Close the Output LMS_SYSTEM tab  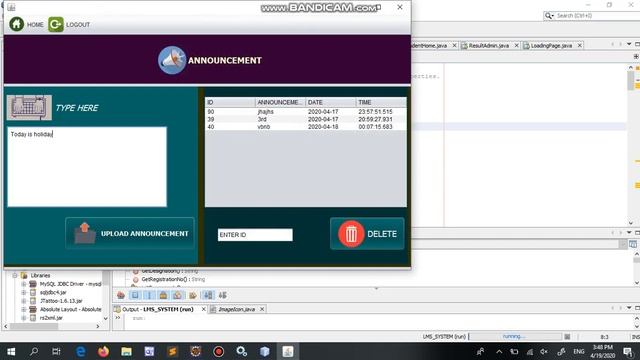203,309
